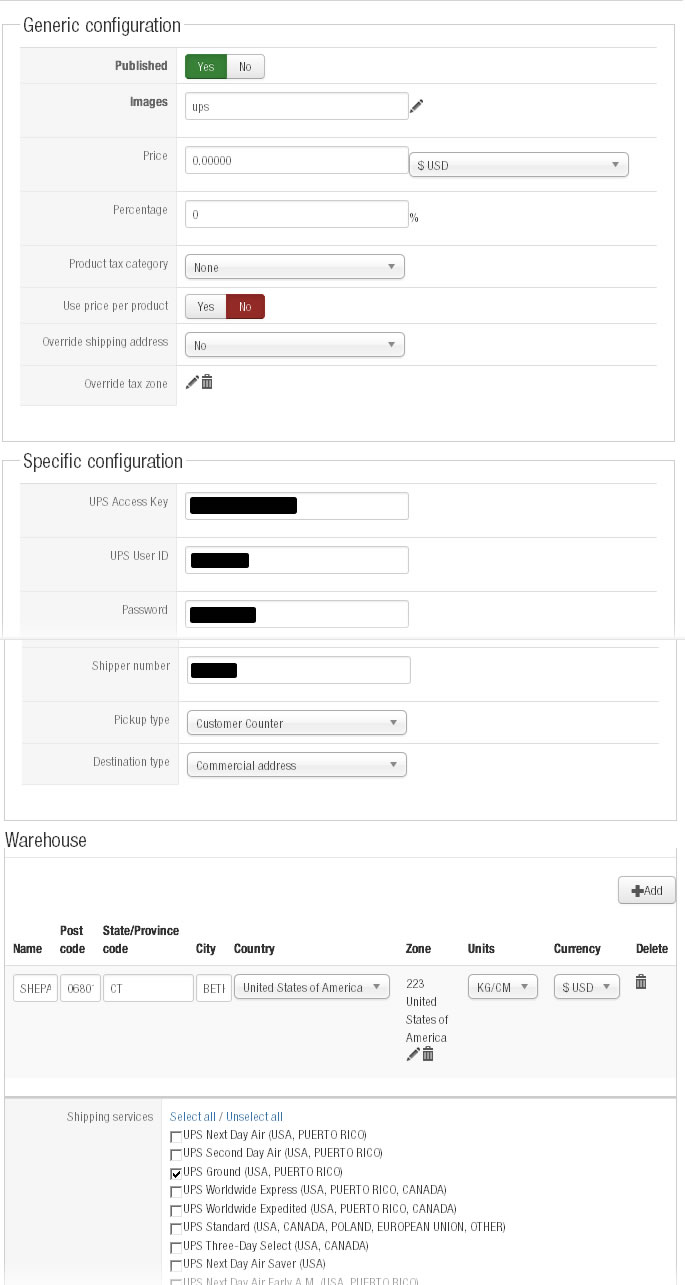The width and height of the screenshot is (685, 1285).
Task: Click the Delete column header
Action: point(652,948)
